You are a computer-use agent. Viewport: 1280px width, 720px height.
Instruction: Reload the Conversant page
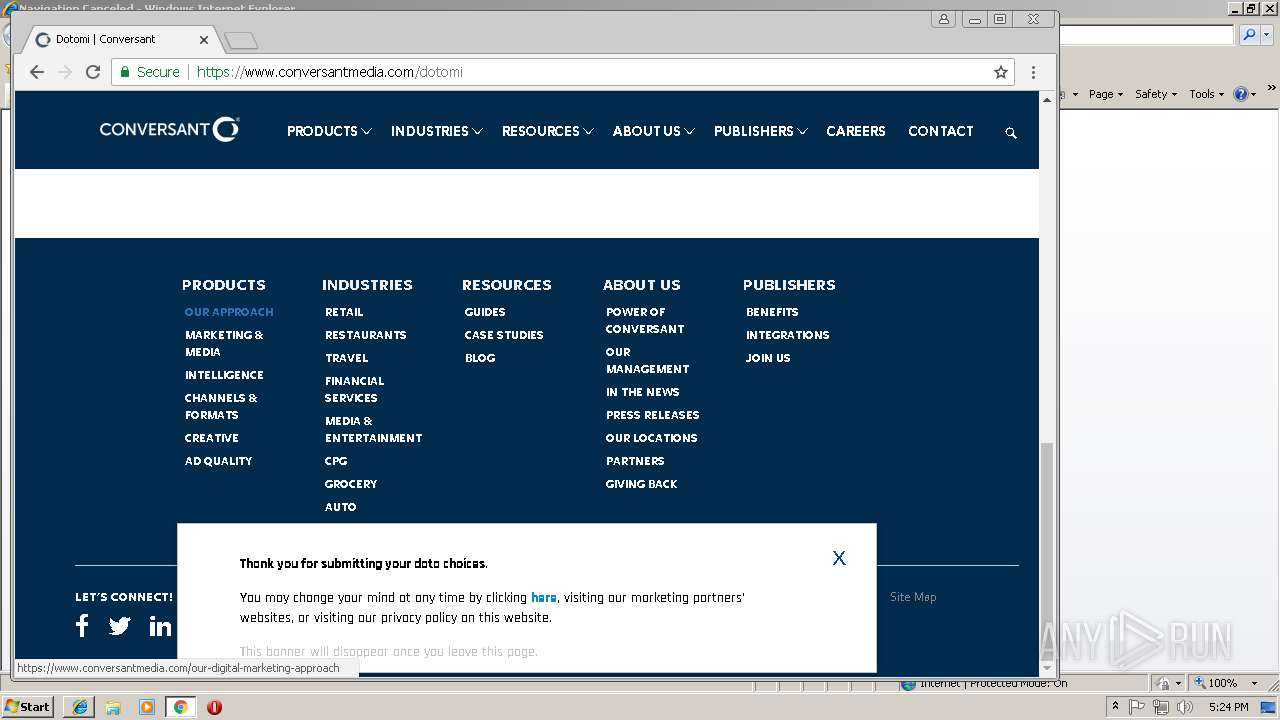click(93, 72)
